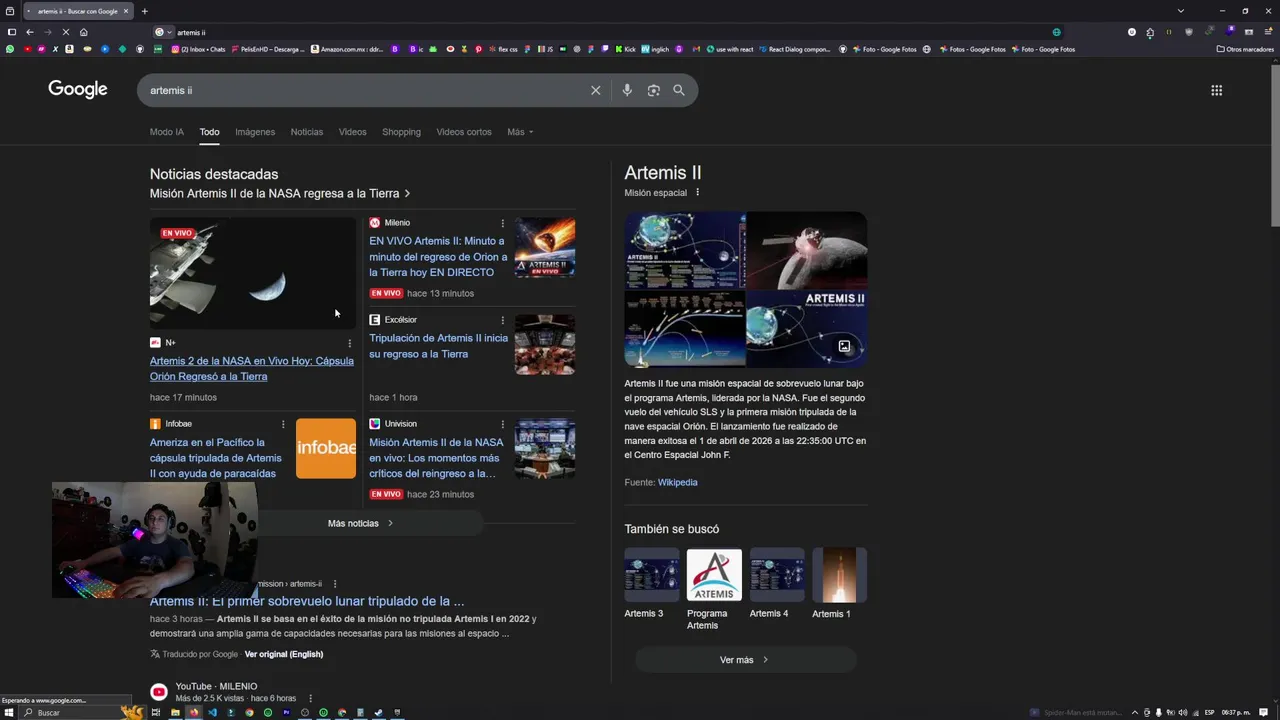Switch to Videos cortos tab
This screenshot has height=720, width=1280.
(464, 132)
